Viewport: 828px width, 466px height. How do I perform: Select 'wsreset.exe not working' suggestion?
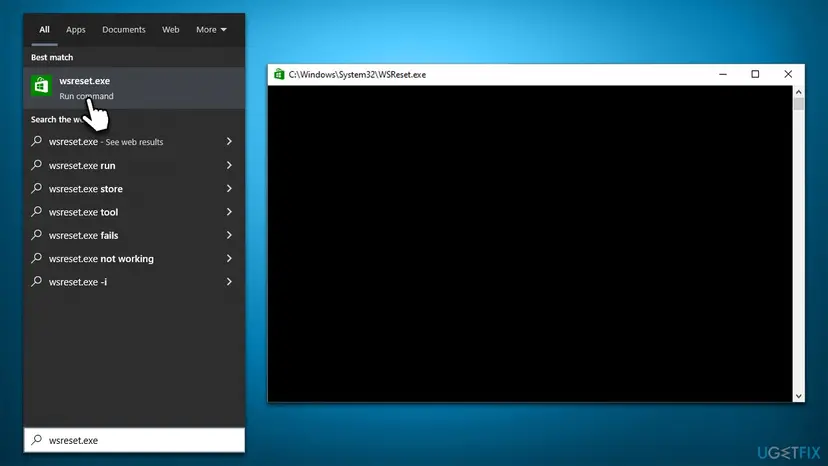(x=134, y=258)
